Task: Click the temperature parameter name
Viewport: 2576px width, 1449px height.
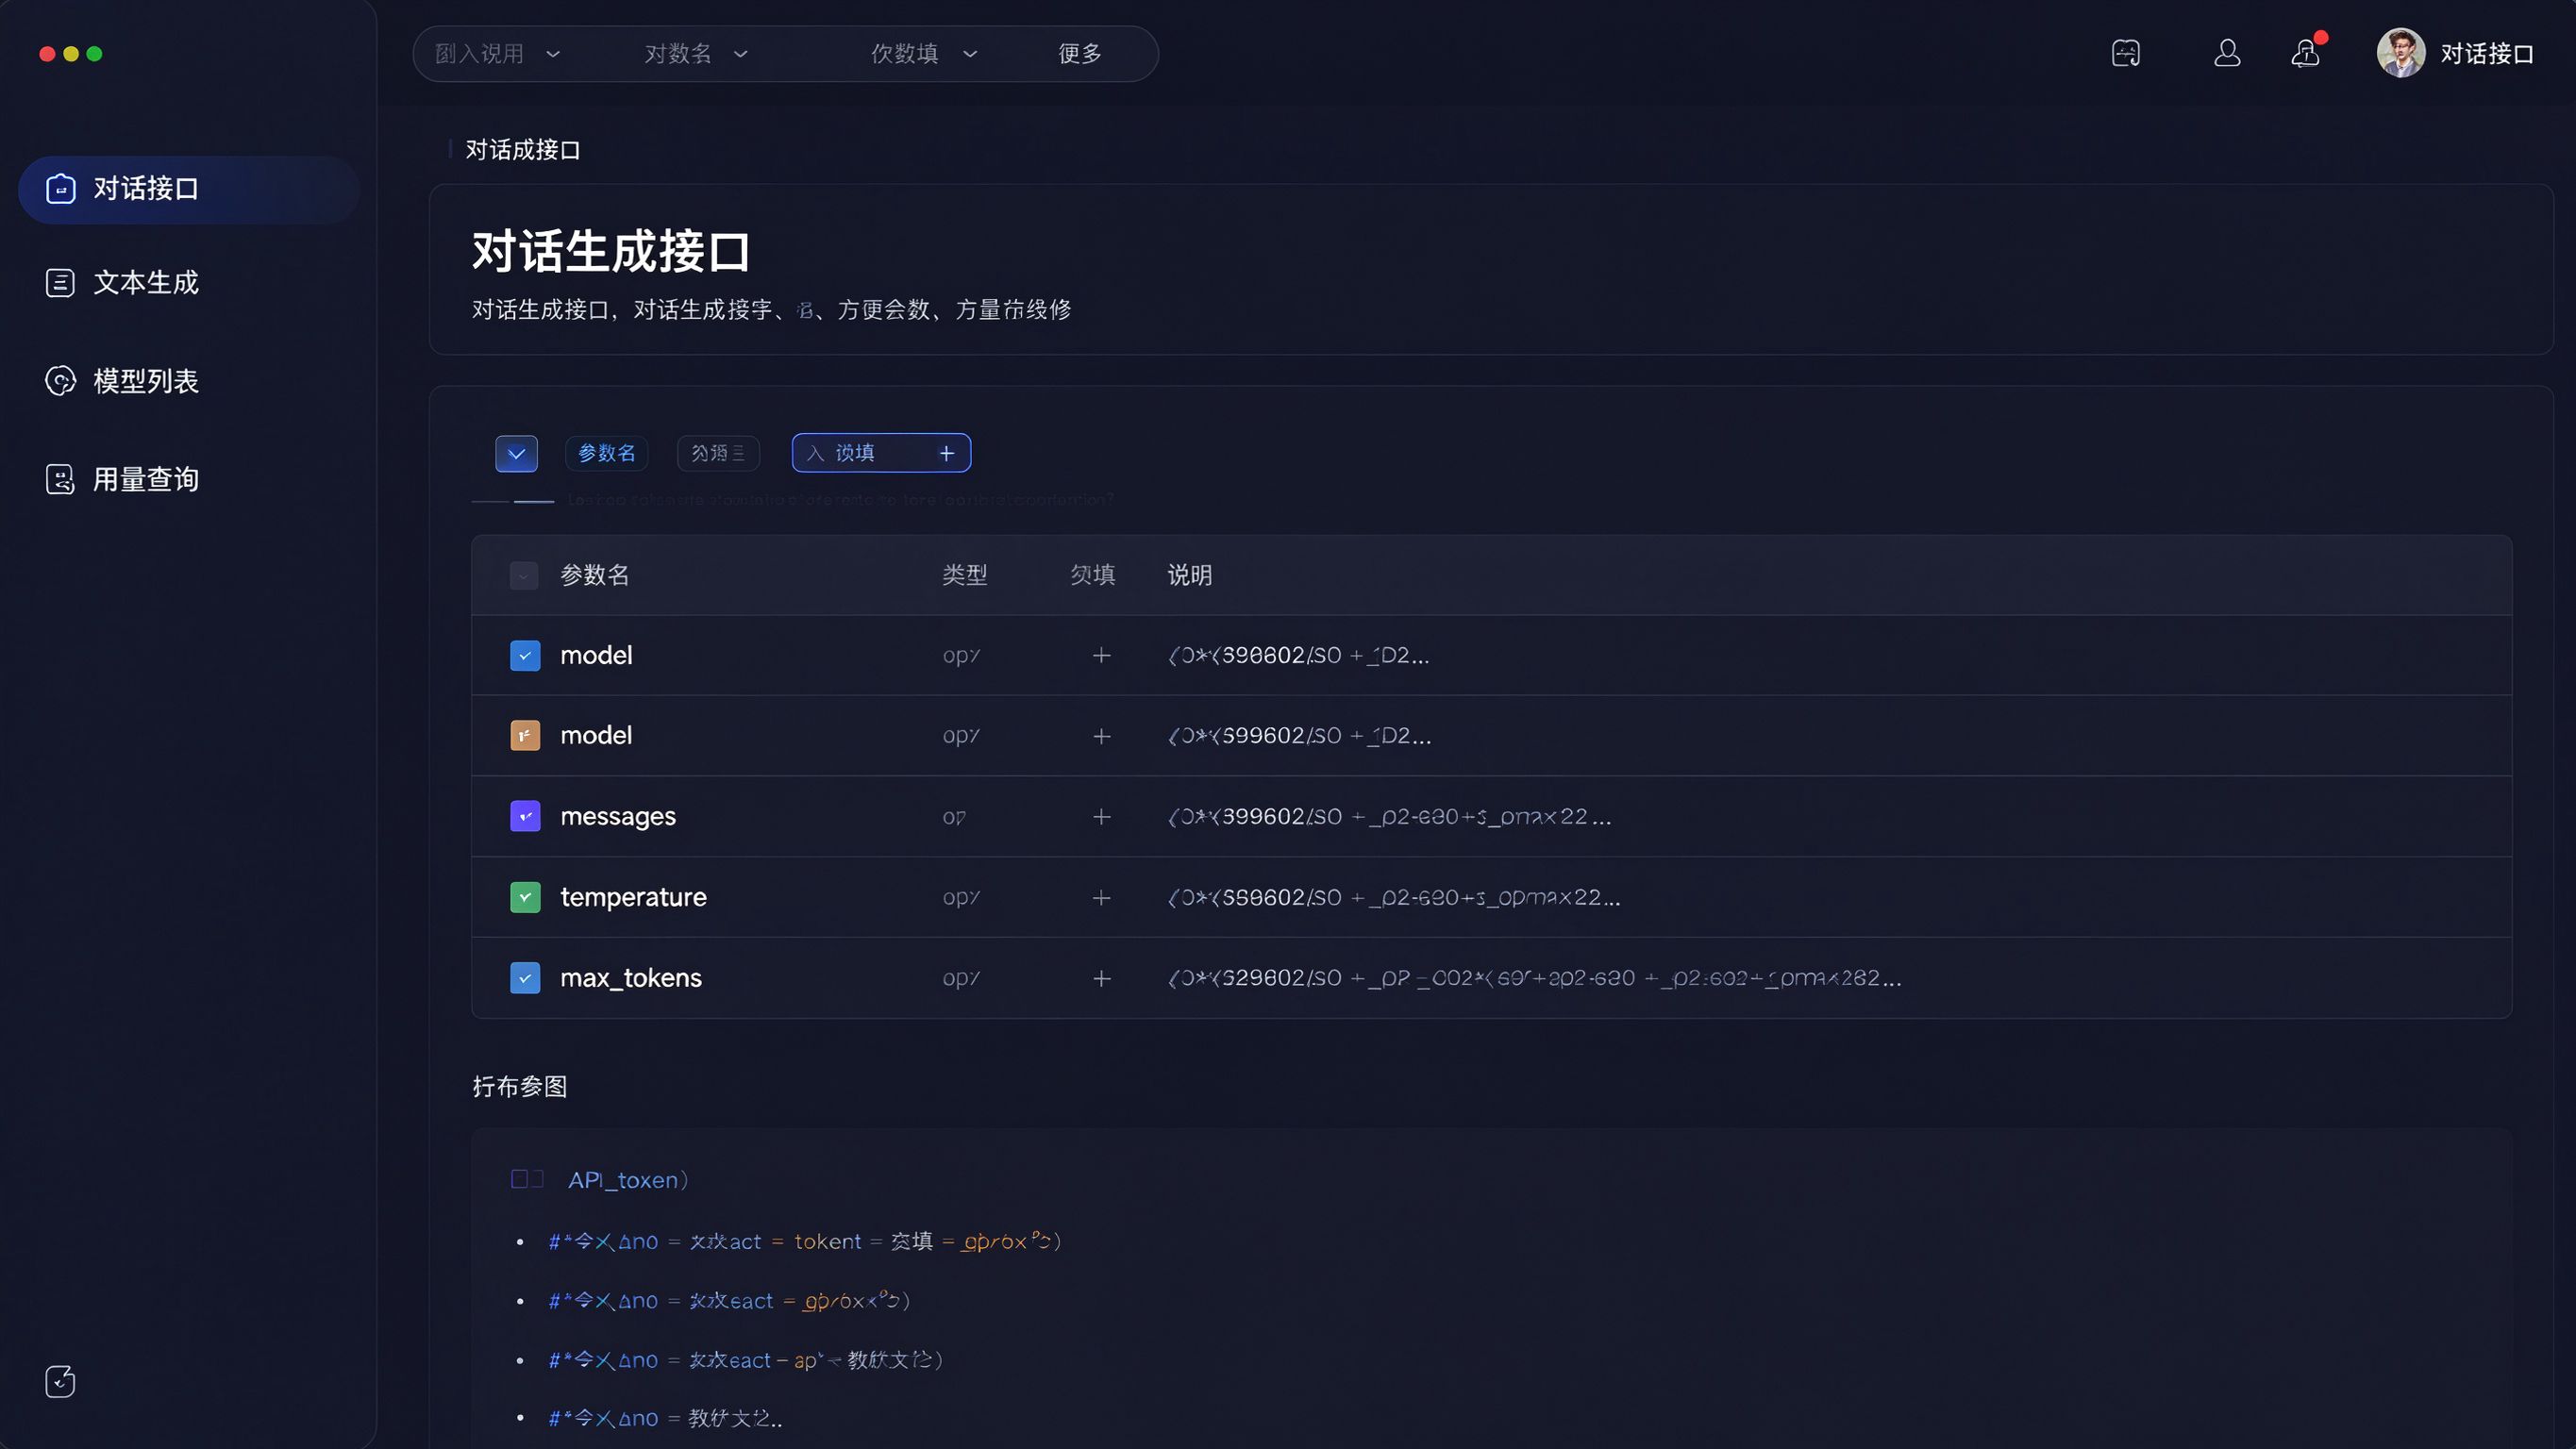Action: point(633,898)
